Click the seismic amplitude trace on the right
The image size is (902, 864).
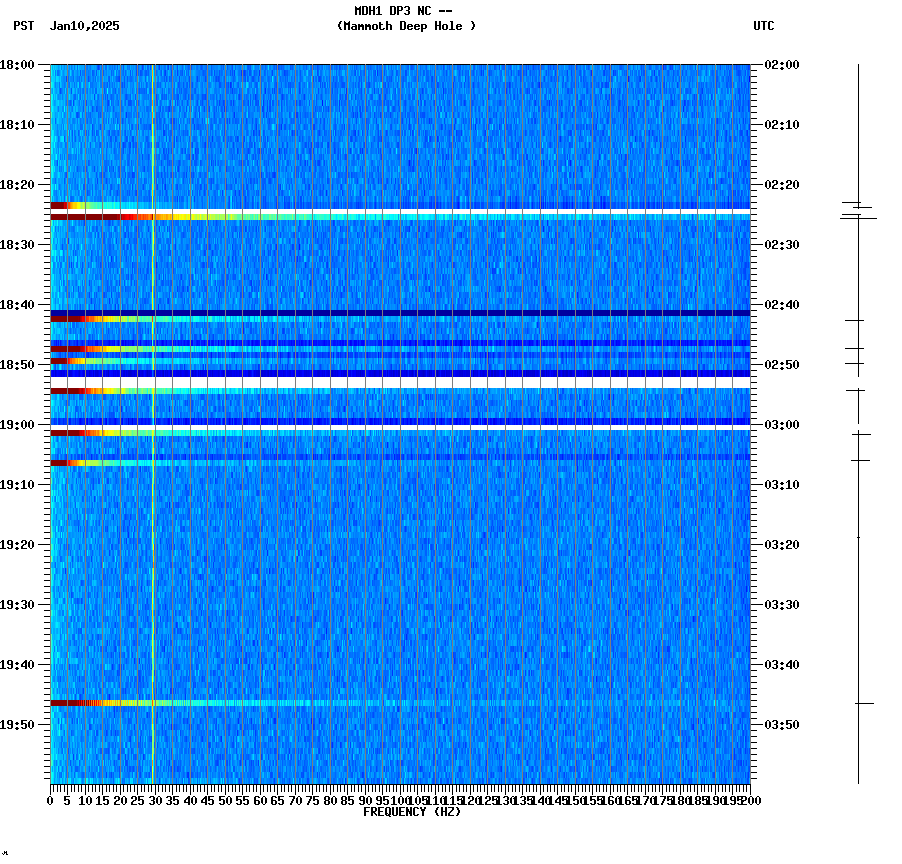858,500
